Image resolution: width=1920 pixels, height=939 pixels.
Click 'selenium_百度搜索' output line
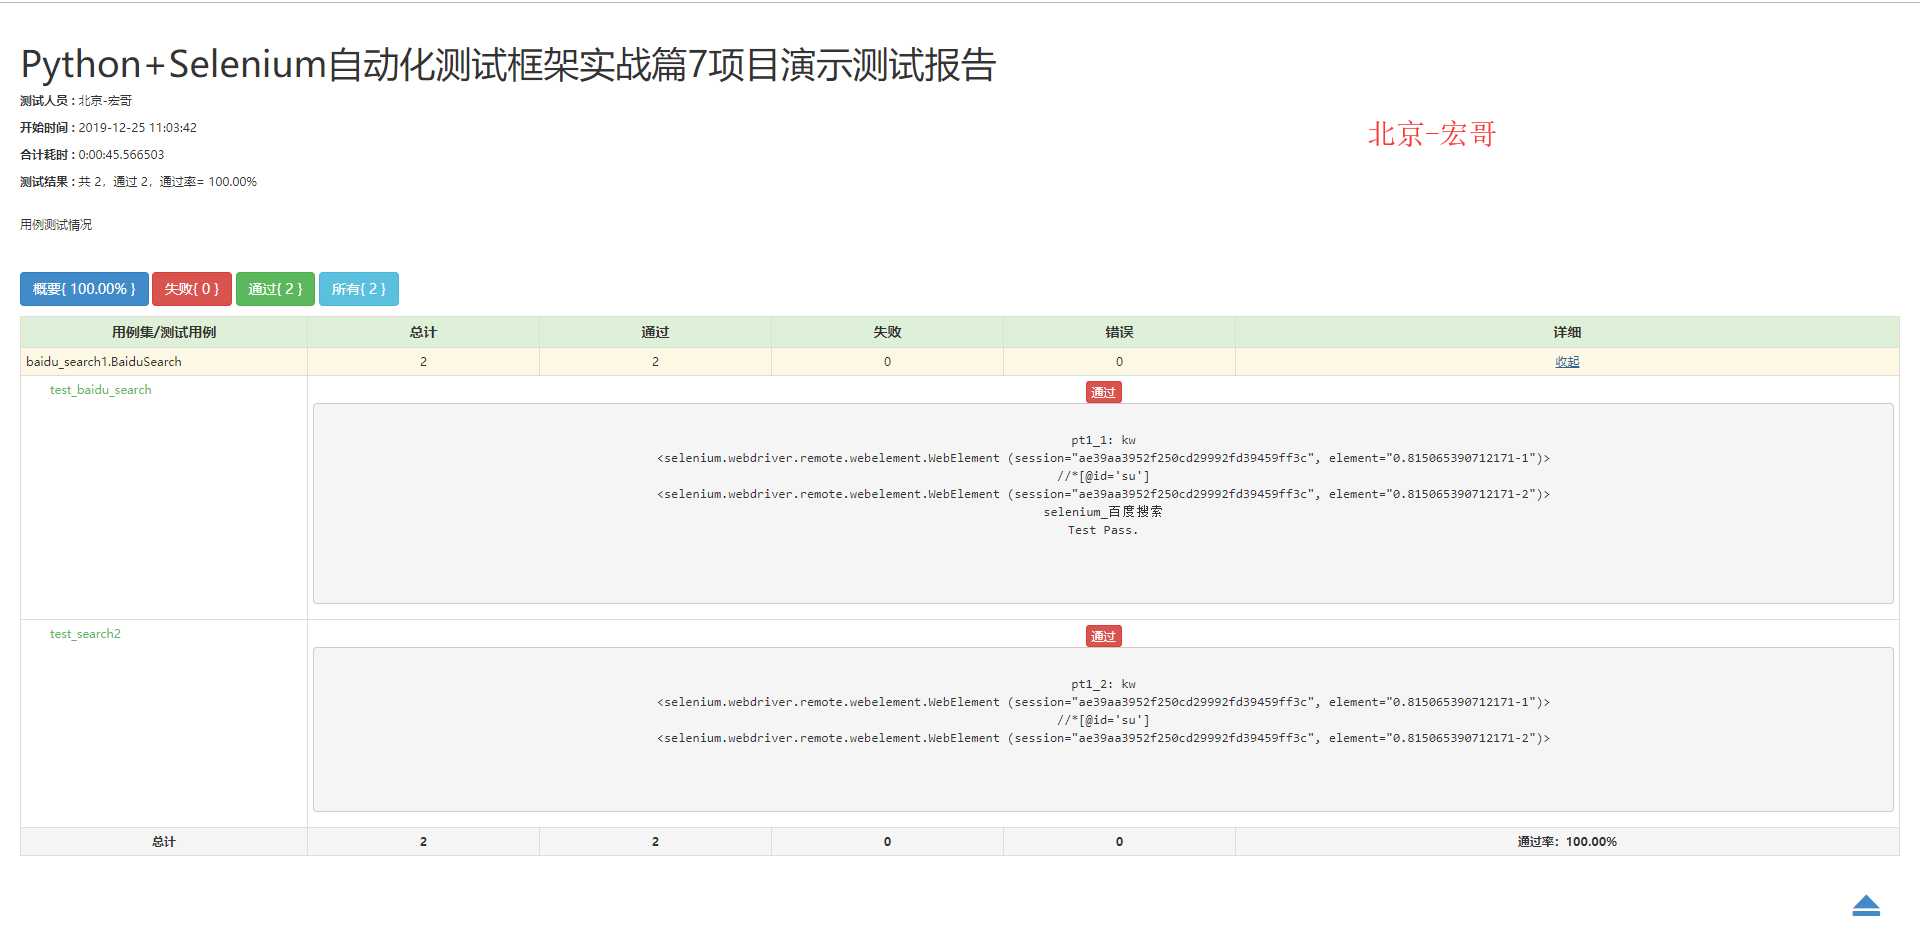1103,512
